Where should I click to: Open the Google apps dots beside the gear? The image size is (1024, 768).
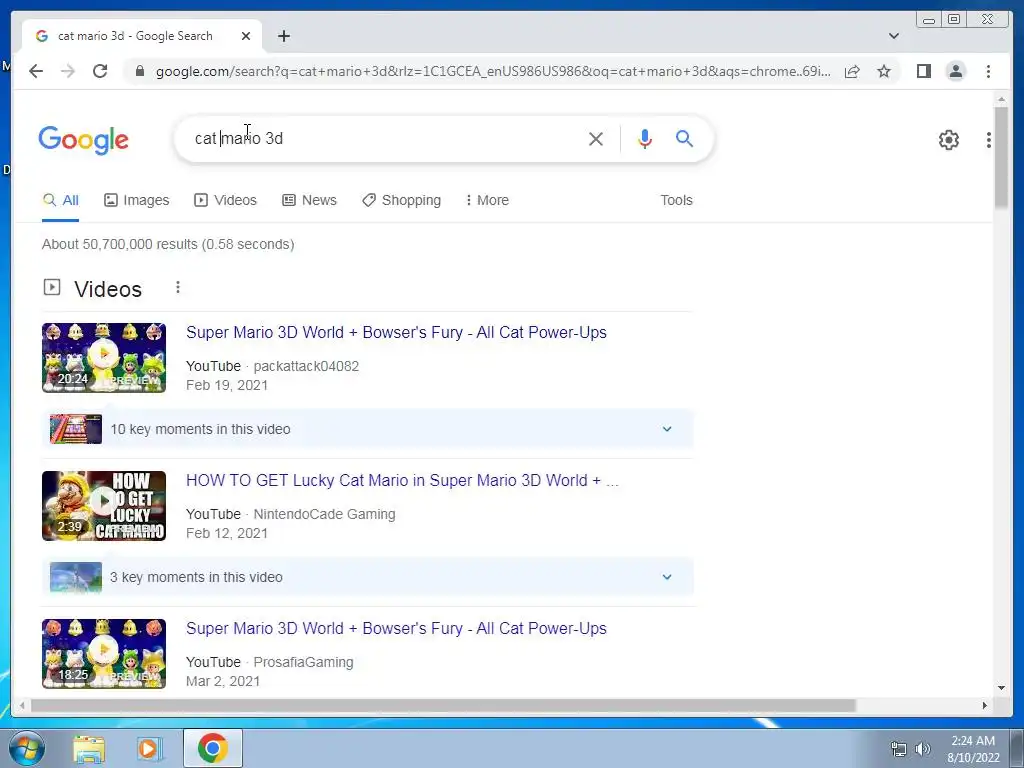coord(989,140)
